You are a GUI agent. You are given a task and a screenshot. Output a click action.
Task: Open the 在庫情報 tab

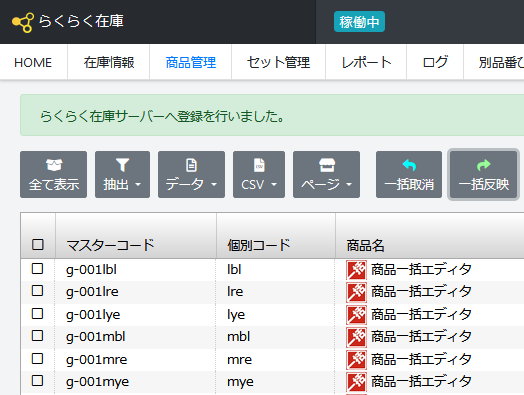109,62
